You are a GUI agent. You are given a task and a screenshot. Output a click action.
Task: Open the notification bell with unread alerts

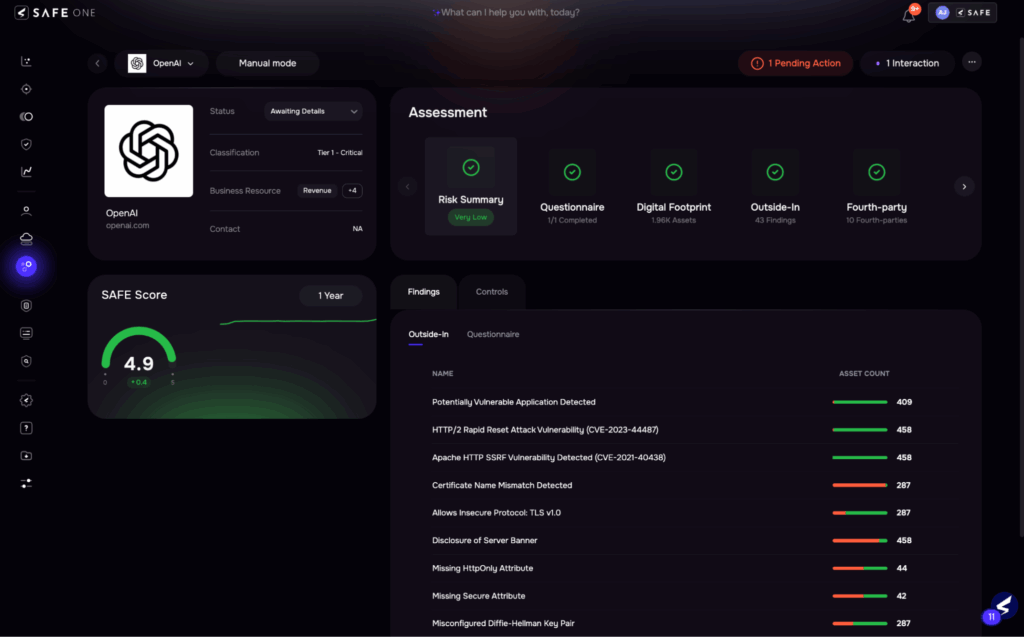tap(908, 13)
